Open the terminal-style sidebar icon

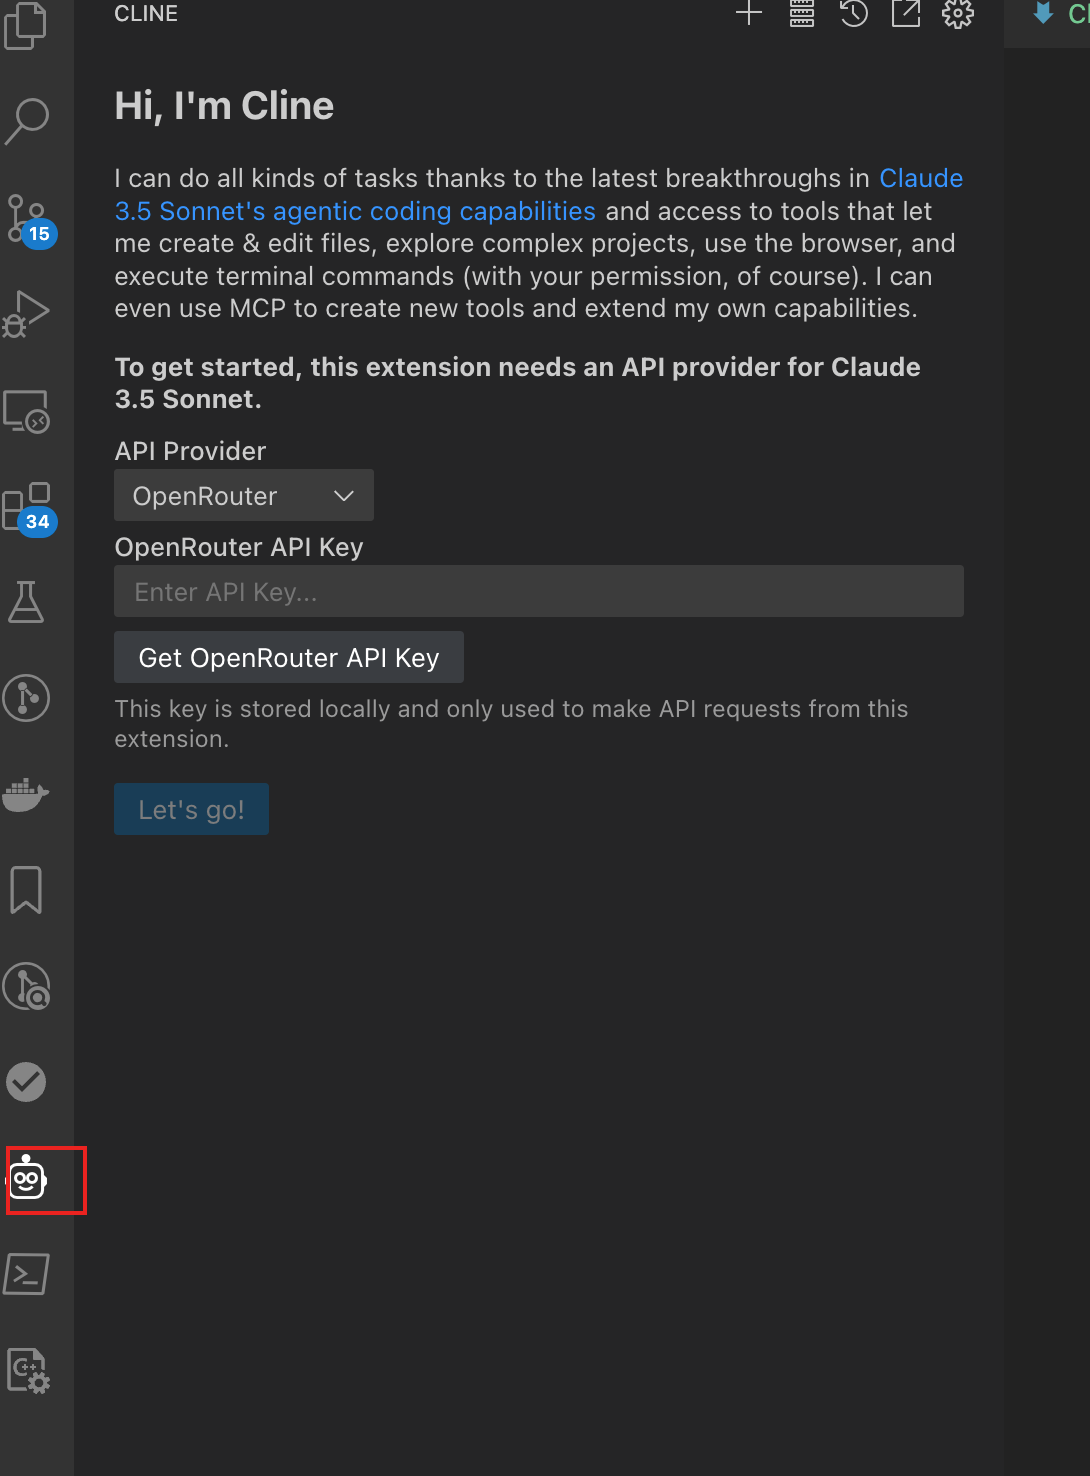click(27, 1274)
